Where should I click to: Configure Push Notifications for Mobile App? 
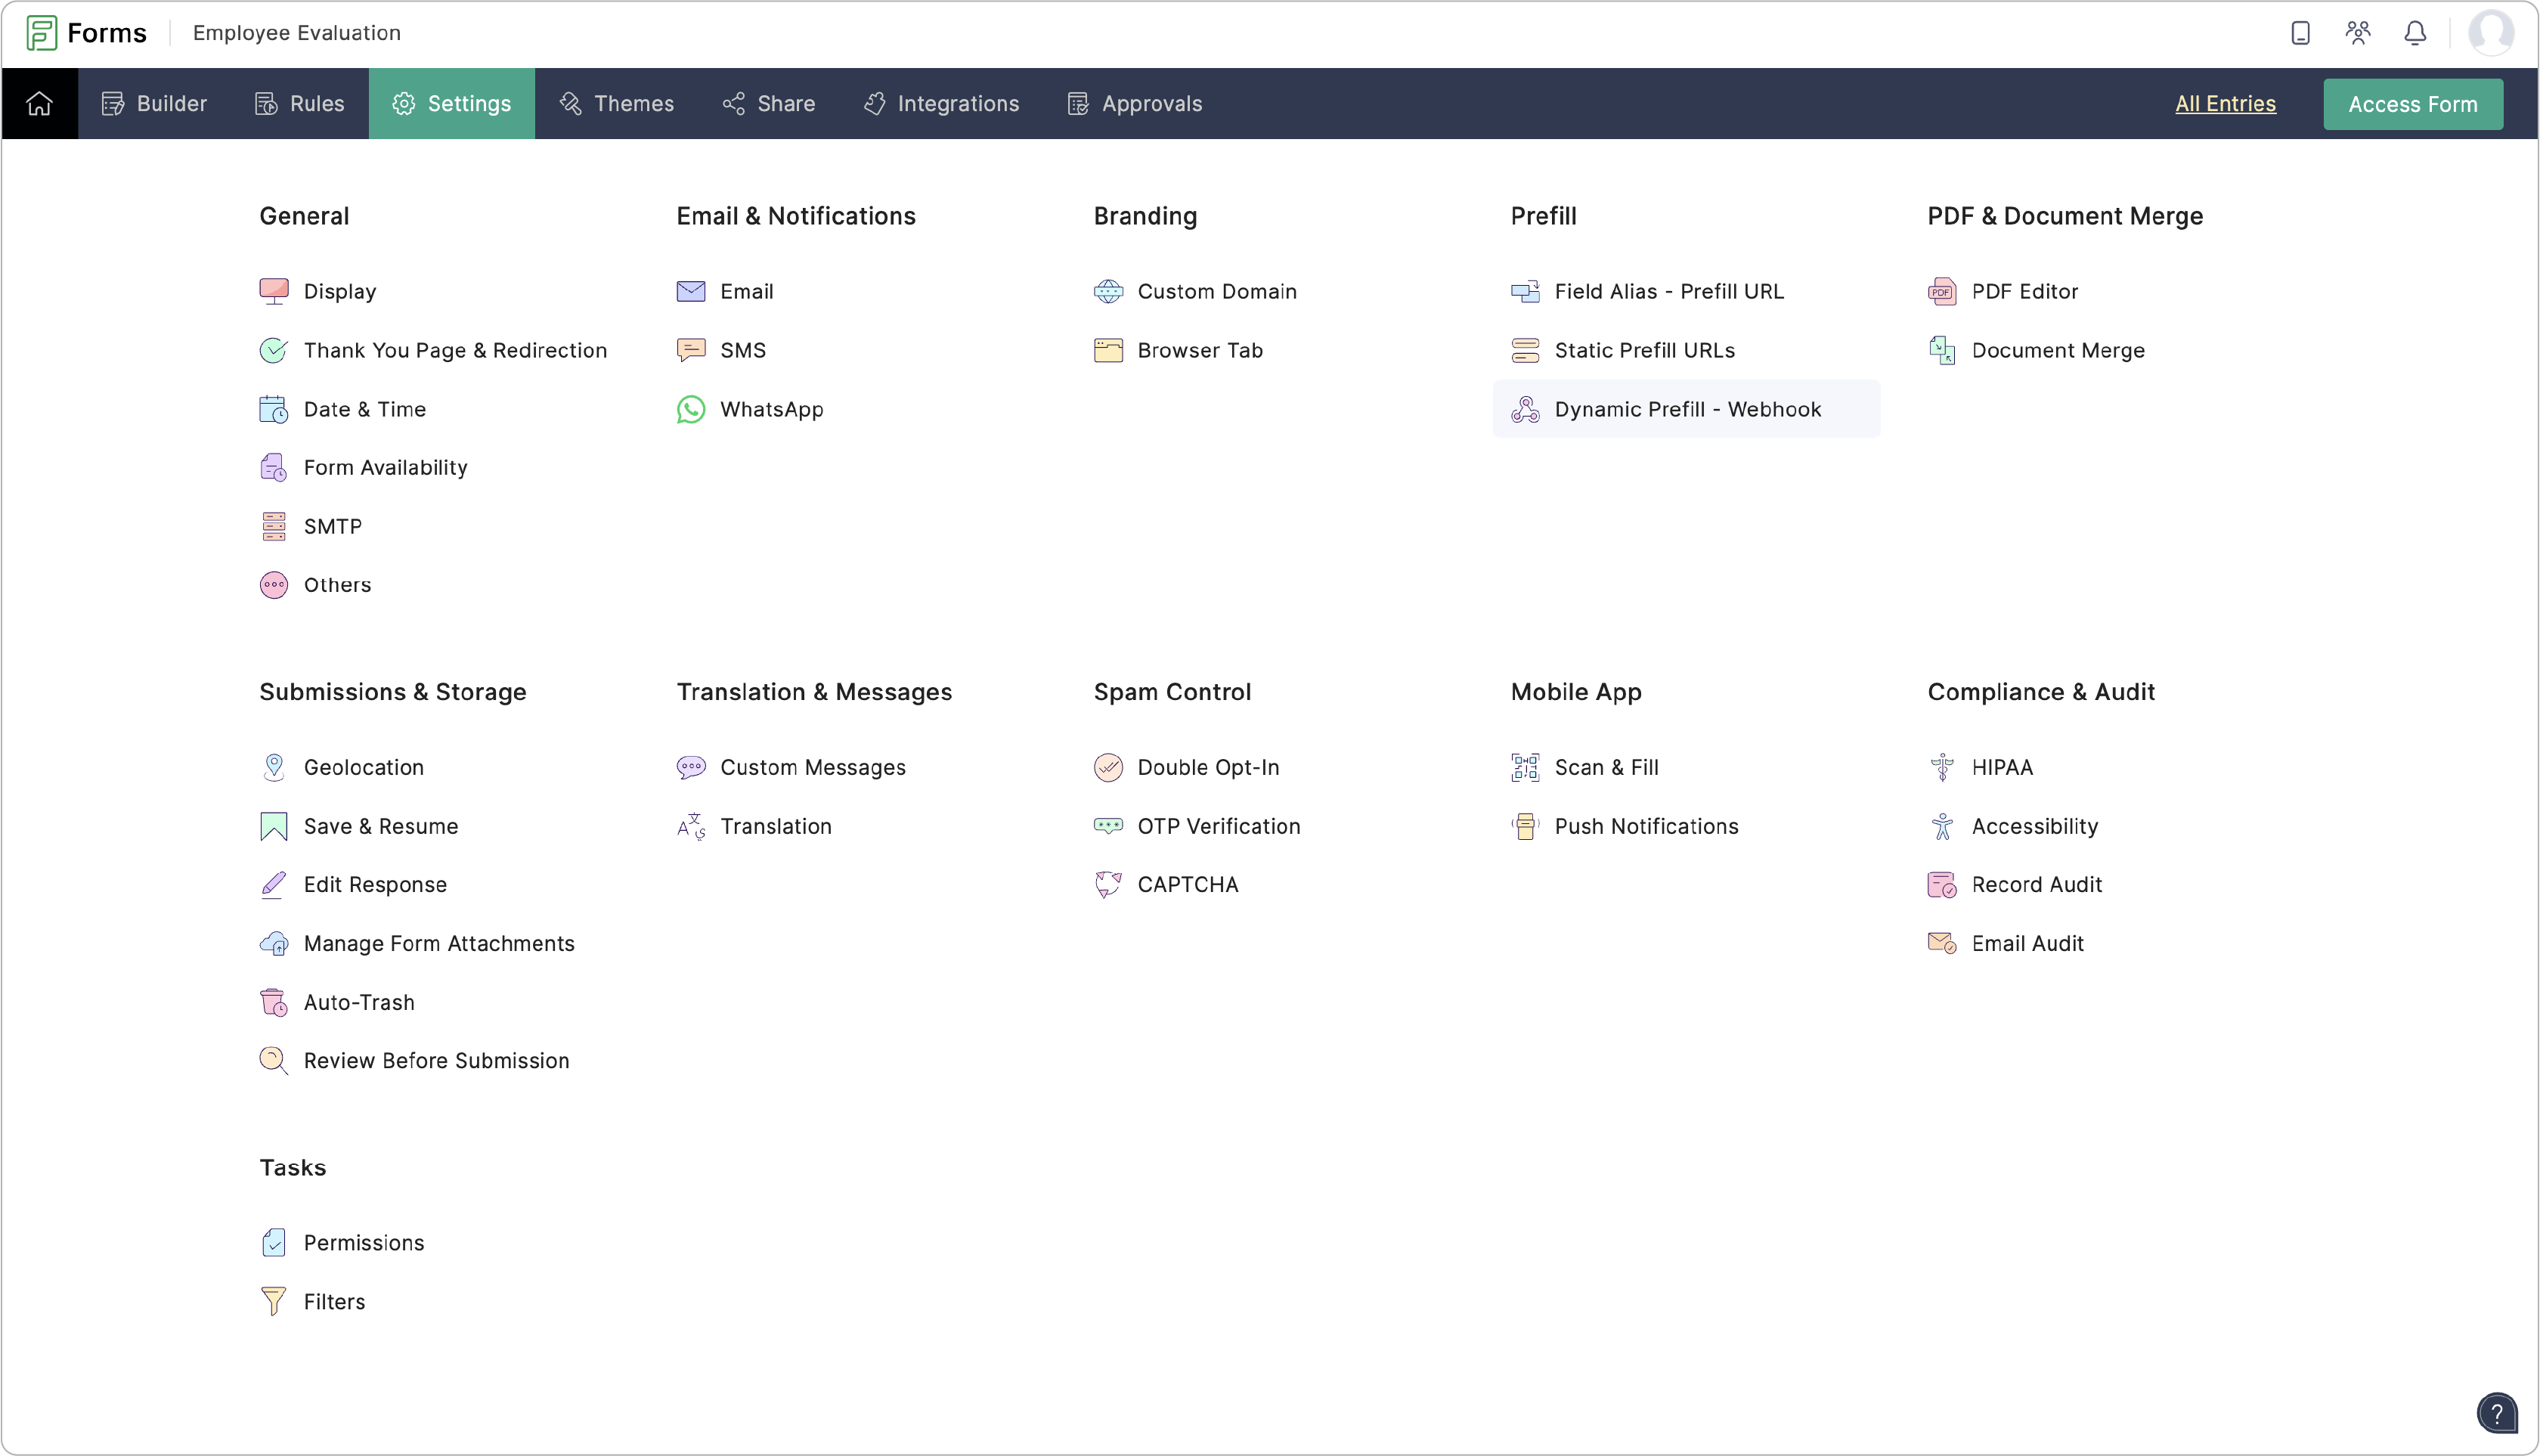point(1646,826)
